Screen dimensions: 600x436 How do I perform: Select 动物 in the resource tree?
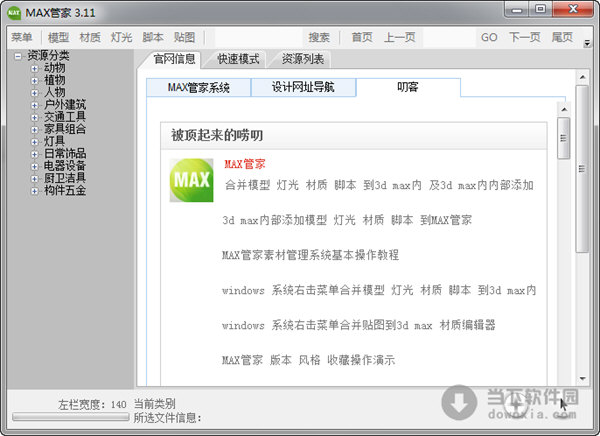pos(54,68)
